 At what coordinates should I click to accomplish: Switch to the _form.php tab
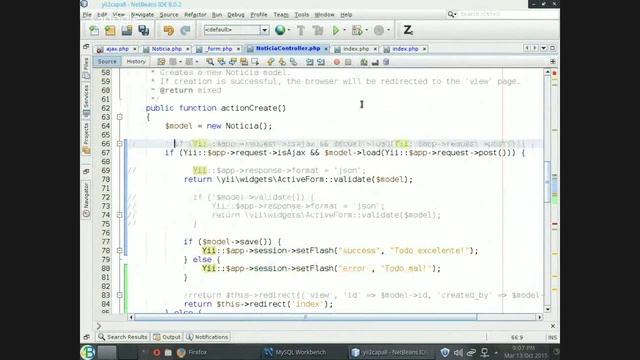(x=219, y=49)
